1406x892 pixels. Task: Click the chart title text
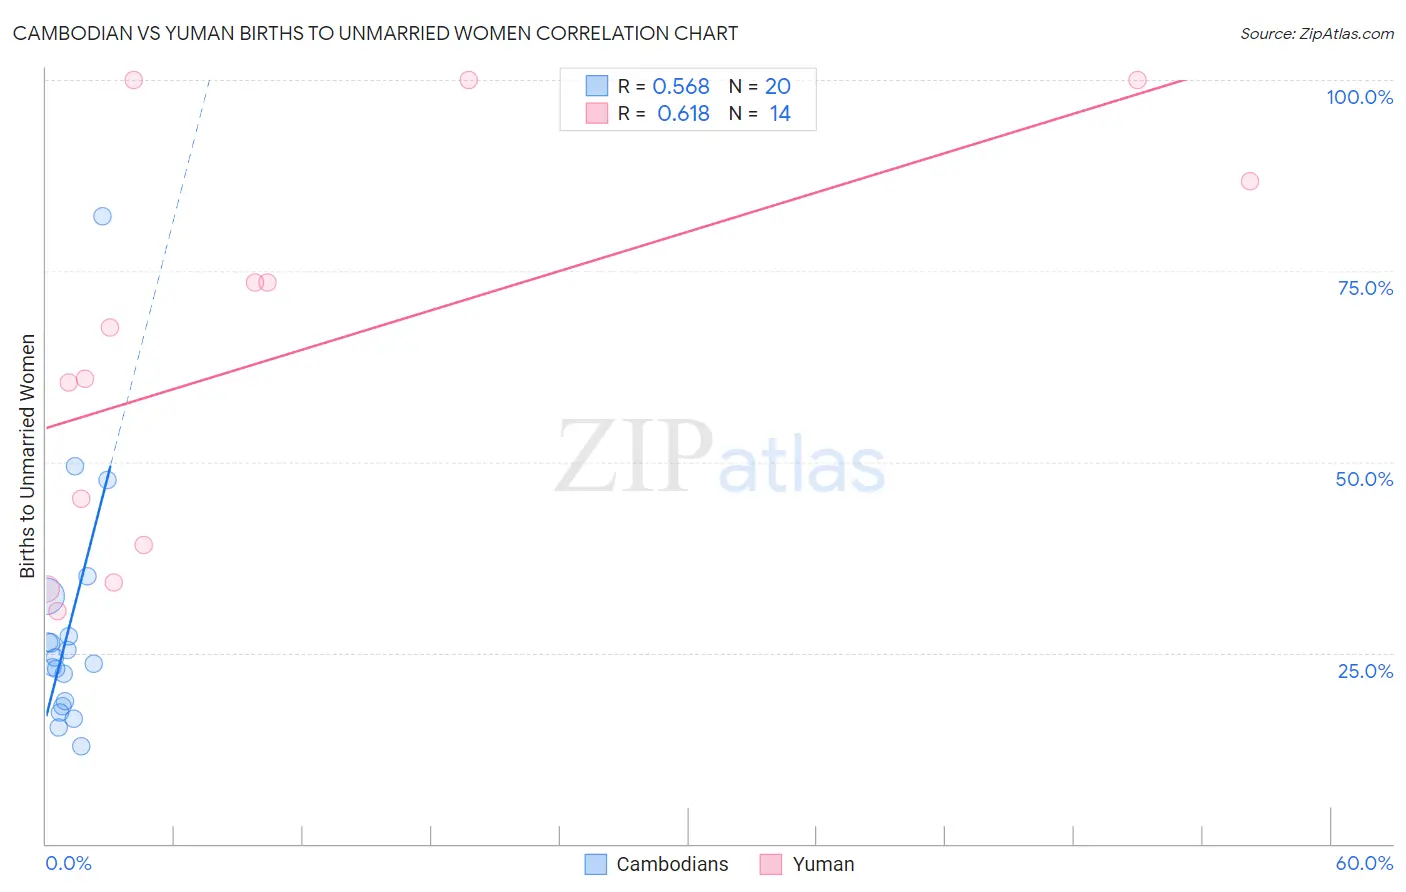375,34
